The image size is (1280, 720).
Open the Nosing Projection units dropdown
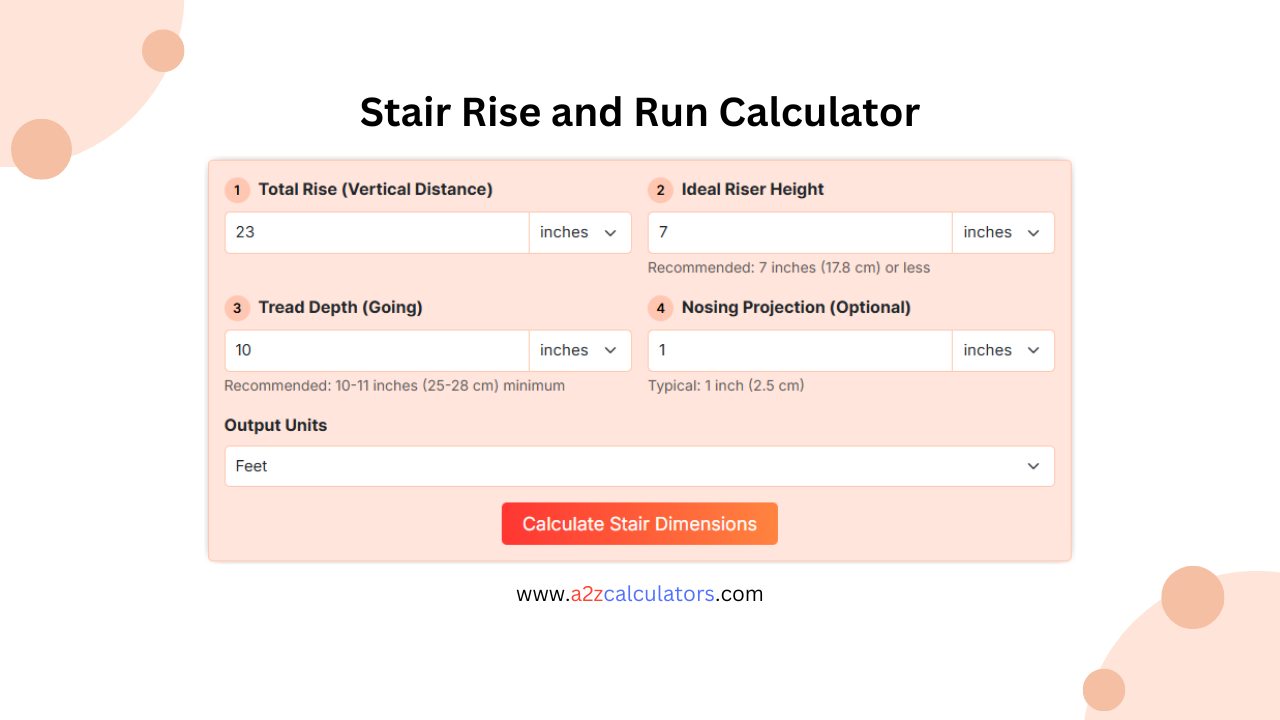click(1003, 350)
